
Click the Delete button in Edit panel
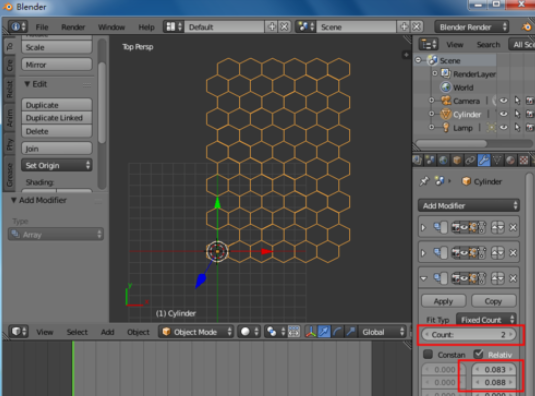point(57,131)
